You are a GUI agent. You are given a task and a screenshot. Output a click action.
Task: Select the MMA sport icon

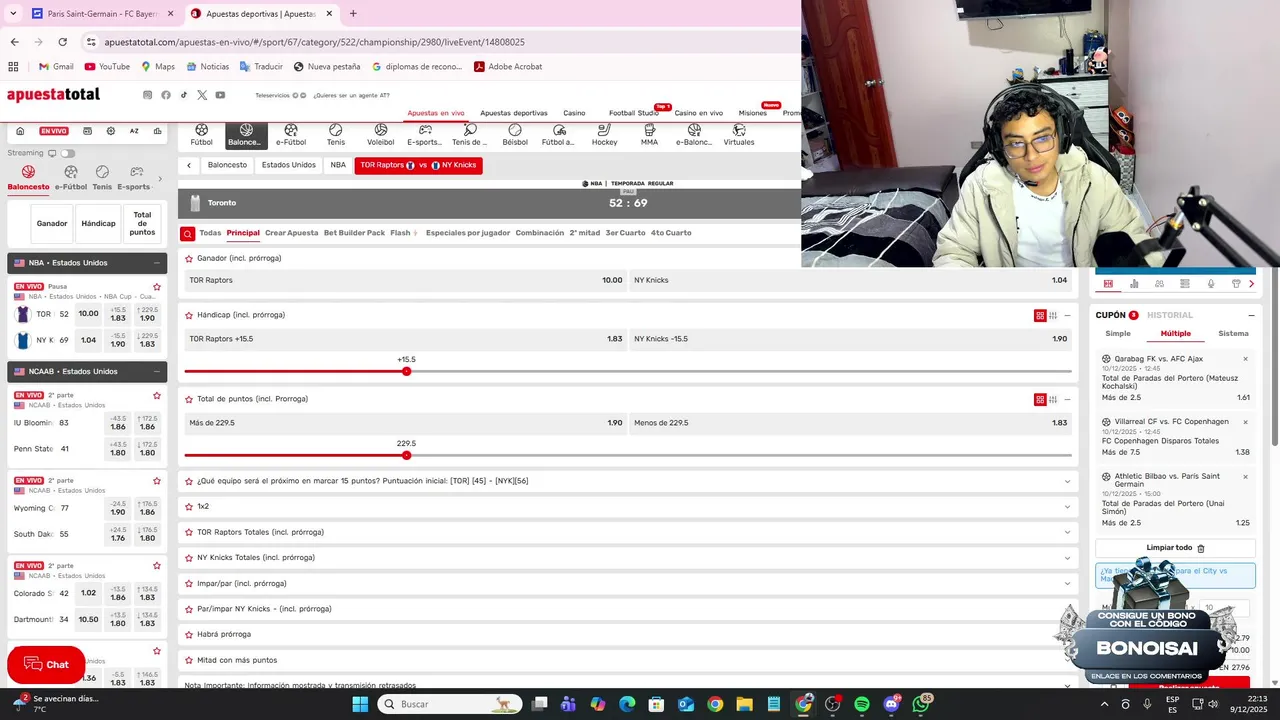point(649,134)
